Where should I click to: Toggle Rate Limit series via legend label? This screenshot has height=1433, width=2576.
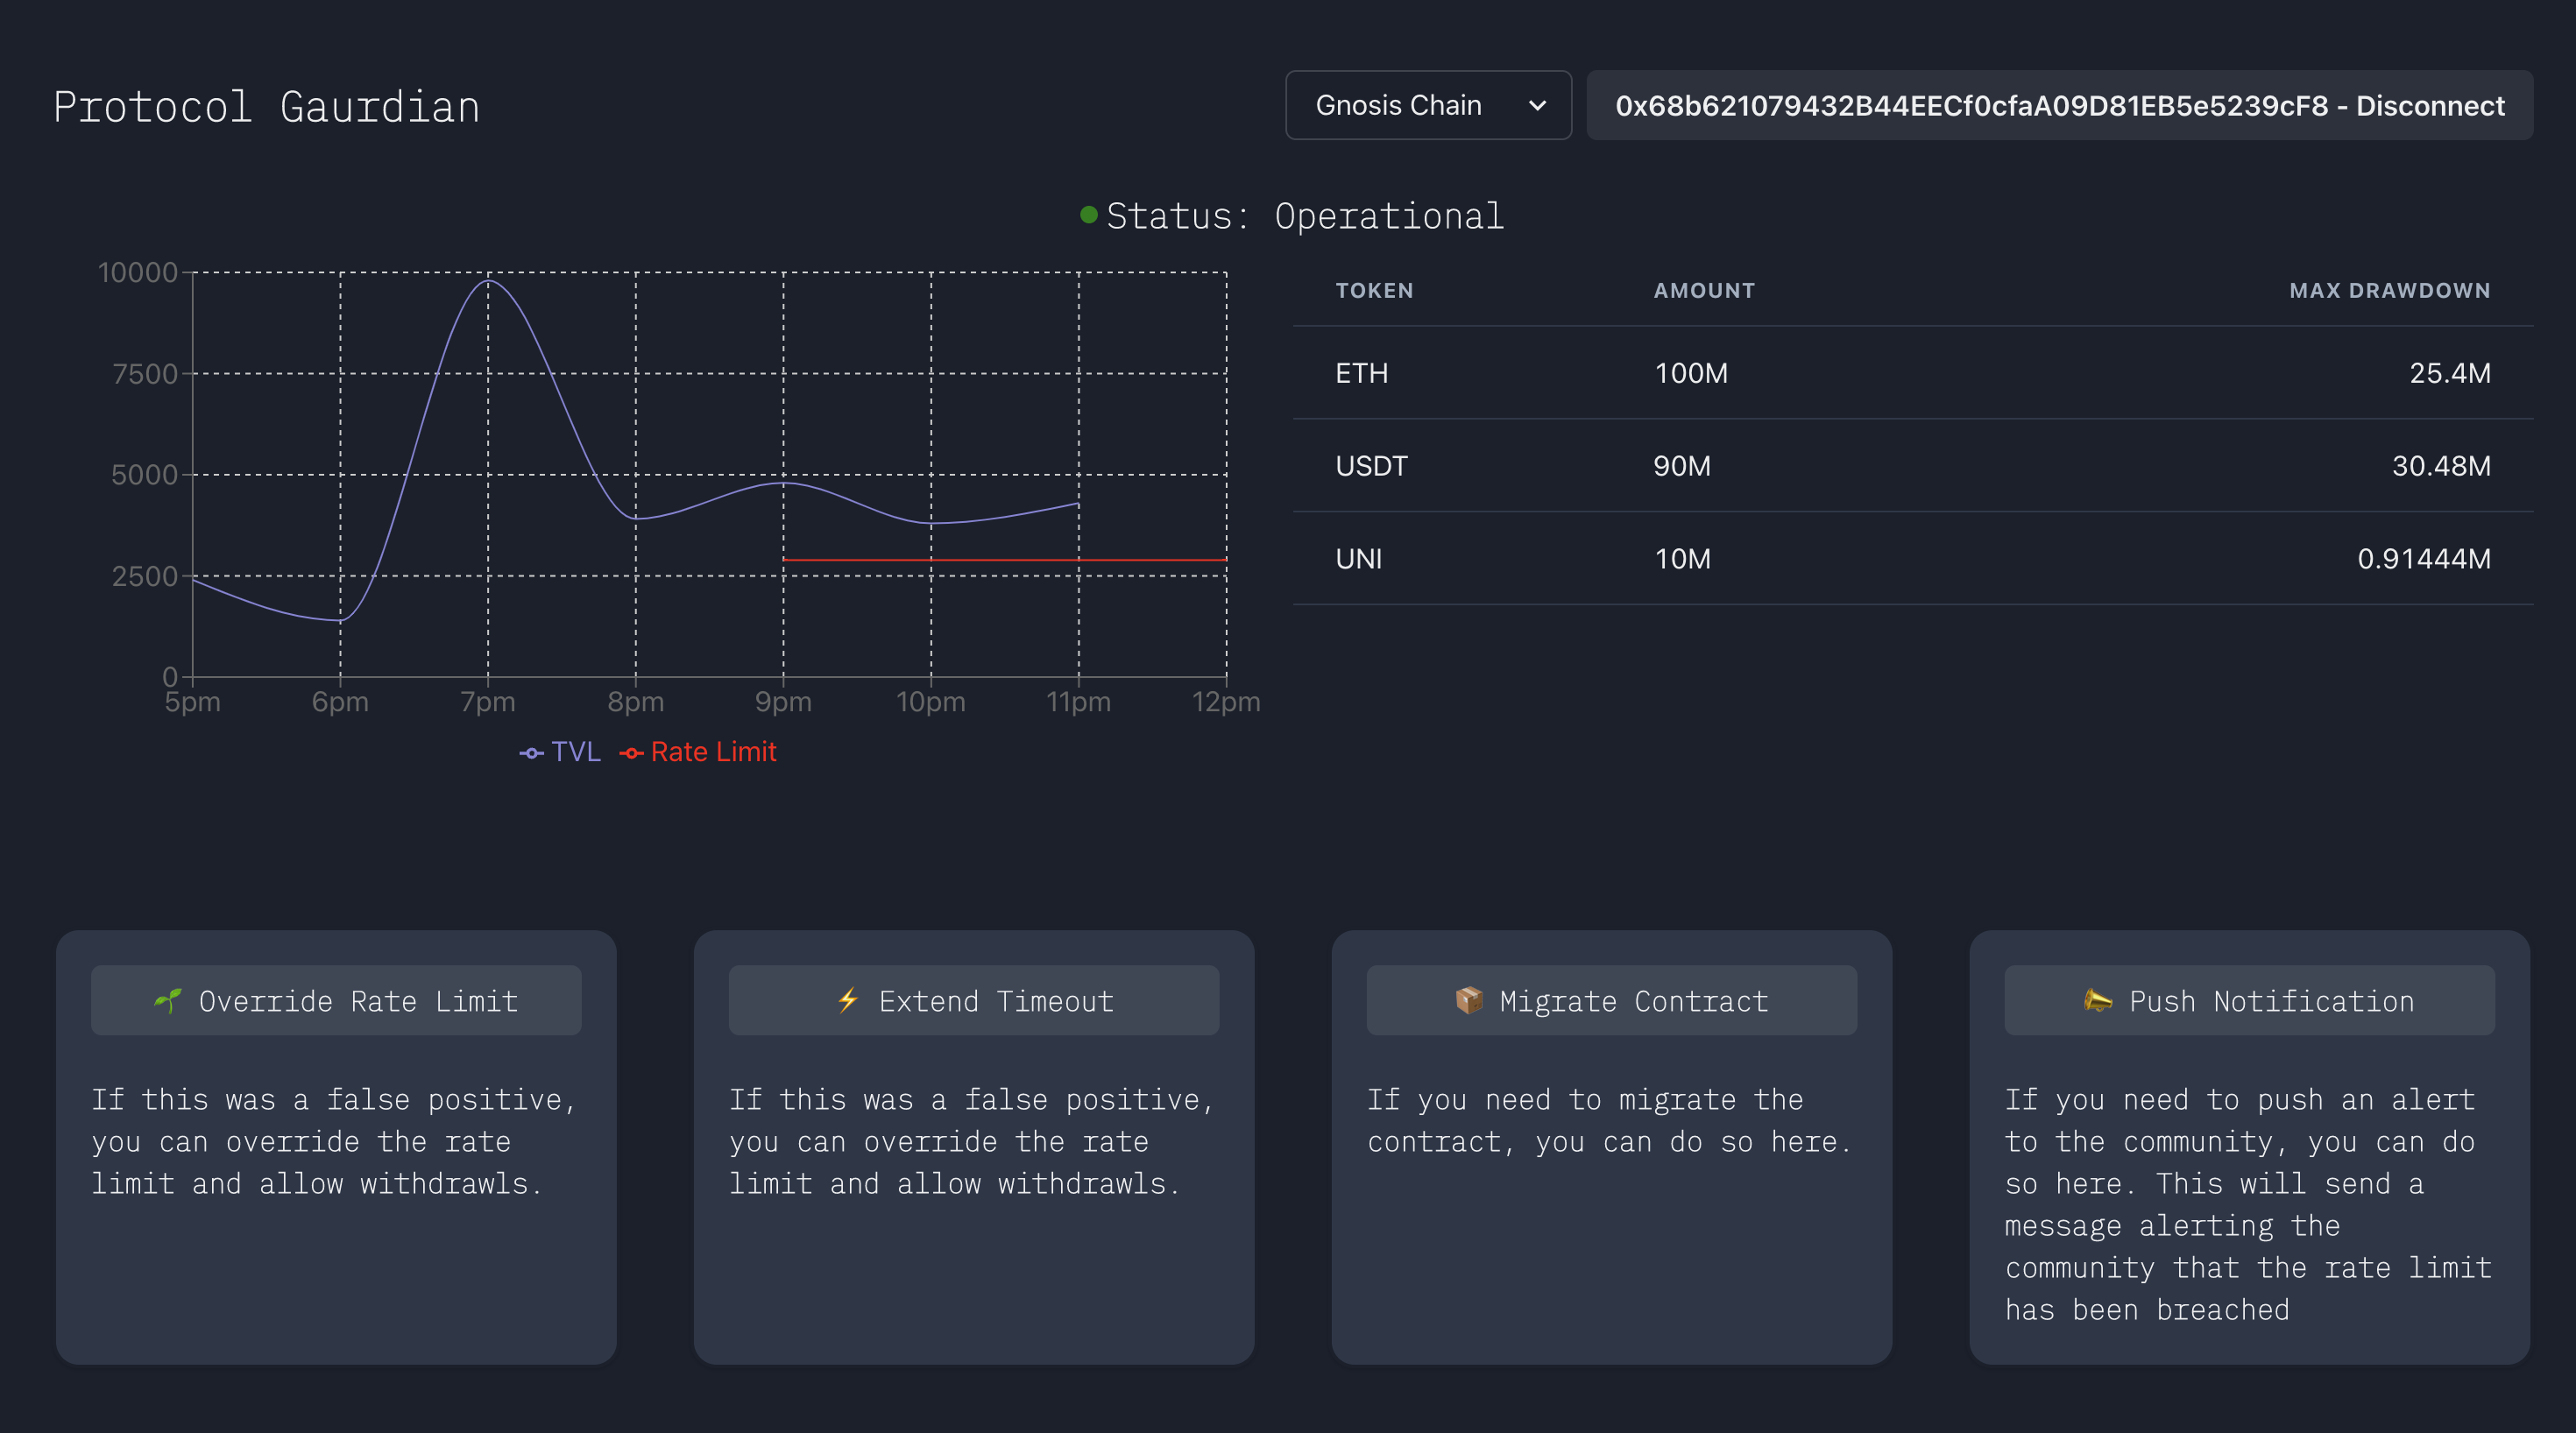tap(713, 752)
